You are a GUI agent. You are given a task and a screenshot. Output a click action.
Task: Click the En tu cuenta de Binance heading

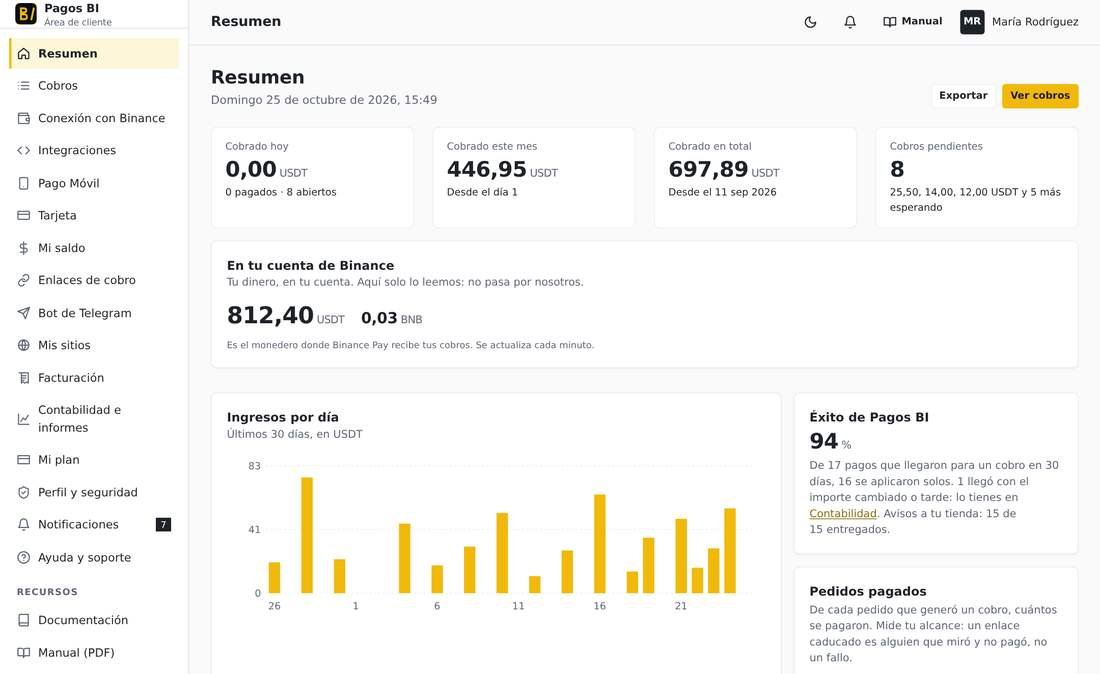(x=310, y=265)
